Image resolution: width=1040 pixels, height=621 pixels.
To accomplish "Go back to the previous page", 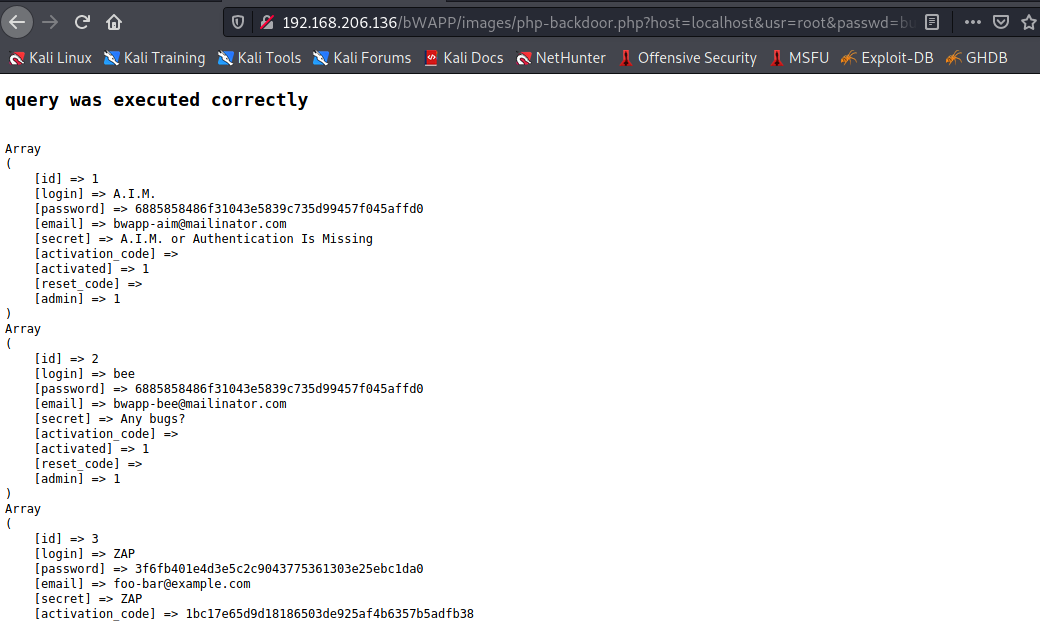I will 17,23.
